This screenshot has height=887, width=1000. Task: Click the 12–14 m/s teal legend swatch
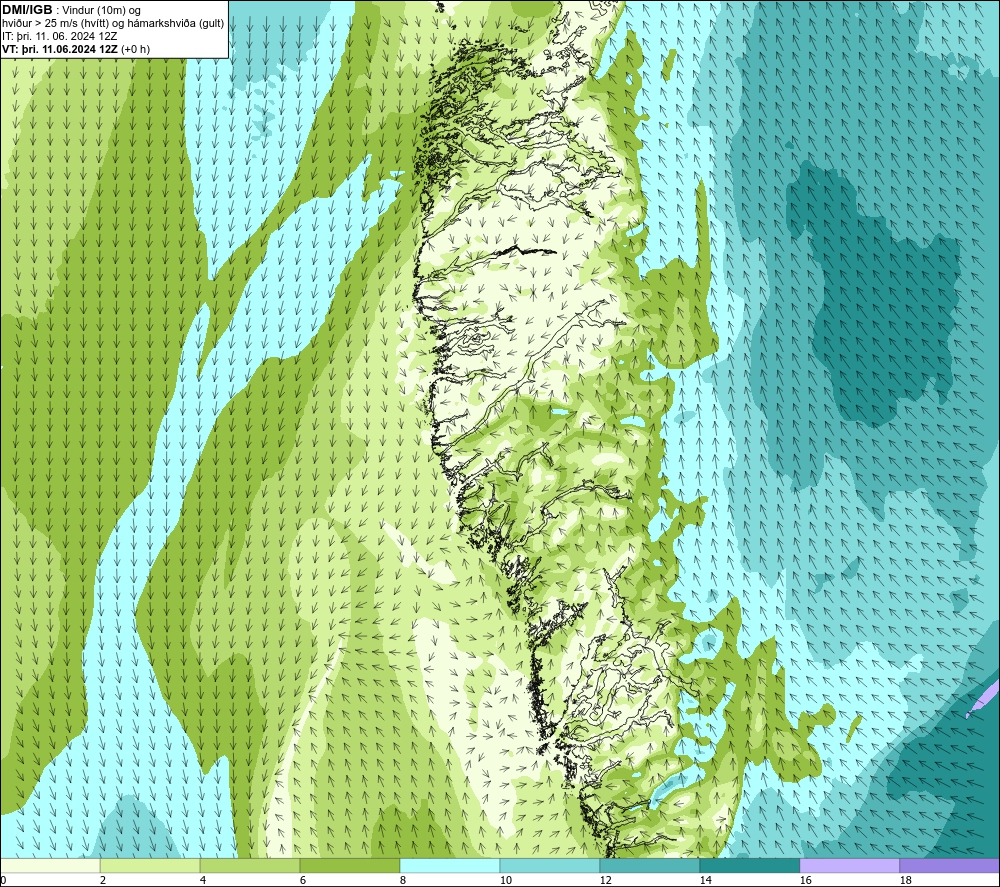(650, 865)
